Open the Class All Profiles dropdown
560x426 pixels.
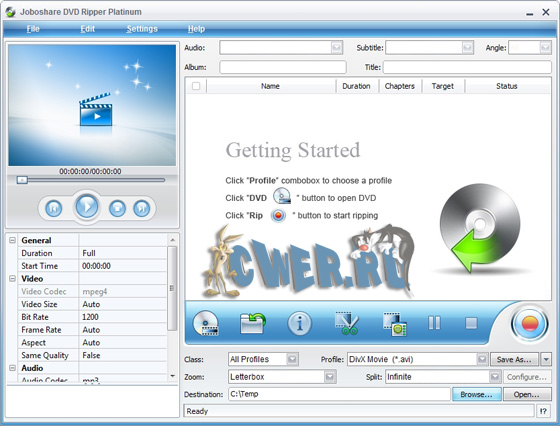(x=292, y=359)
